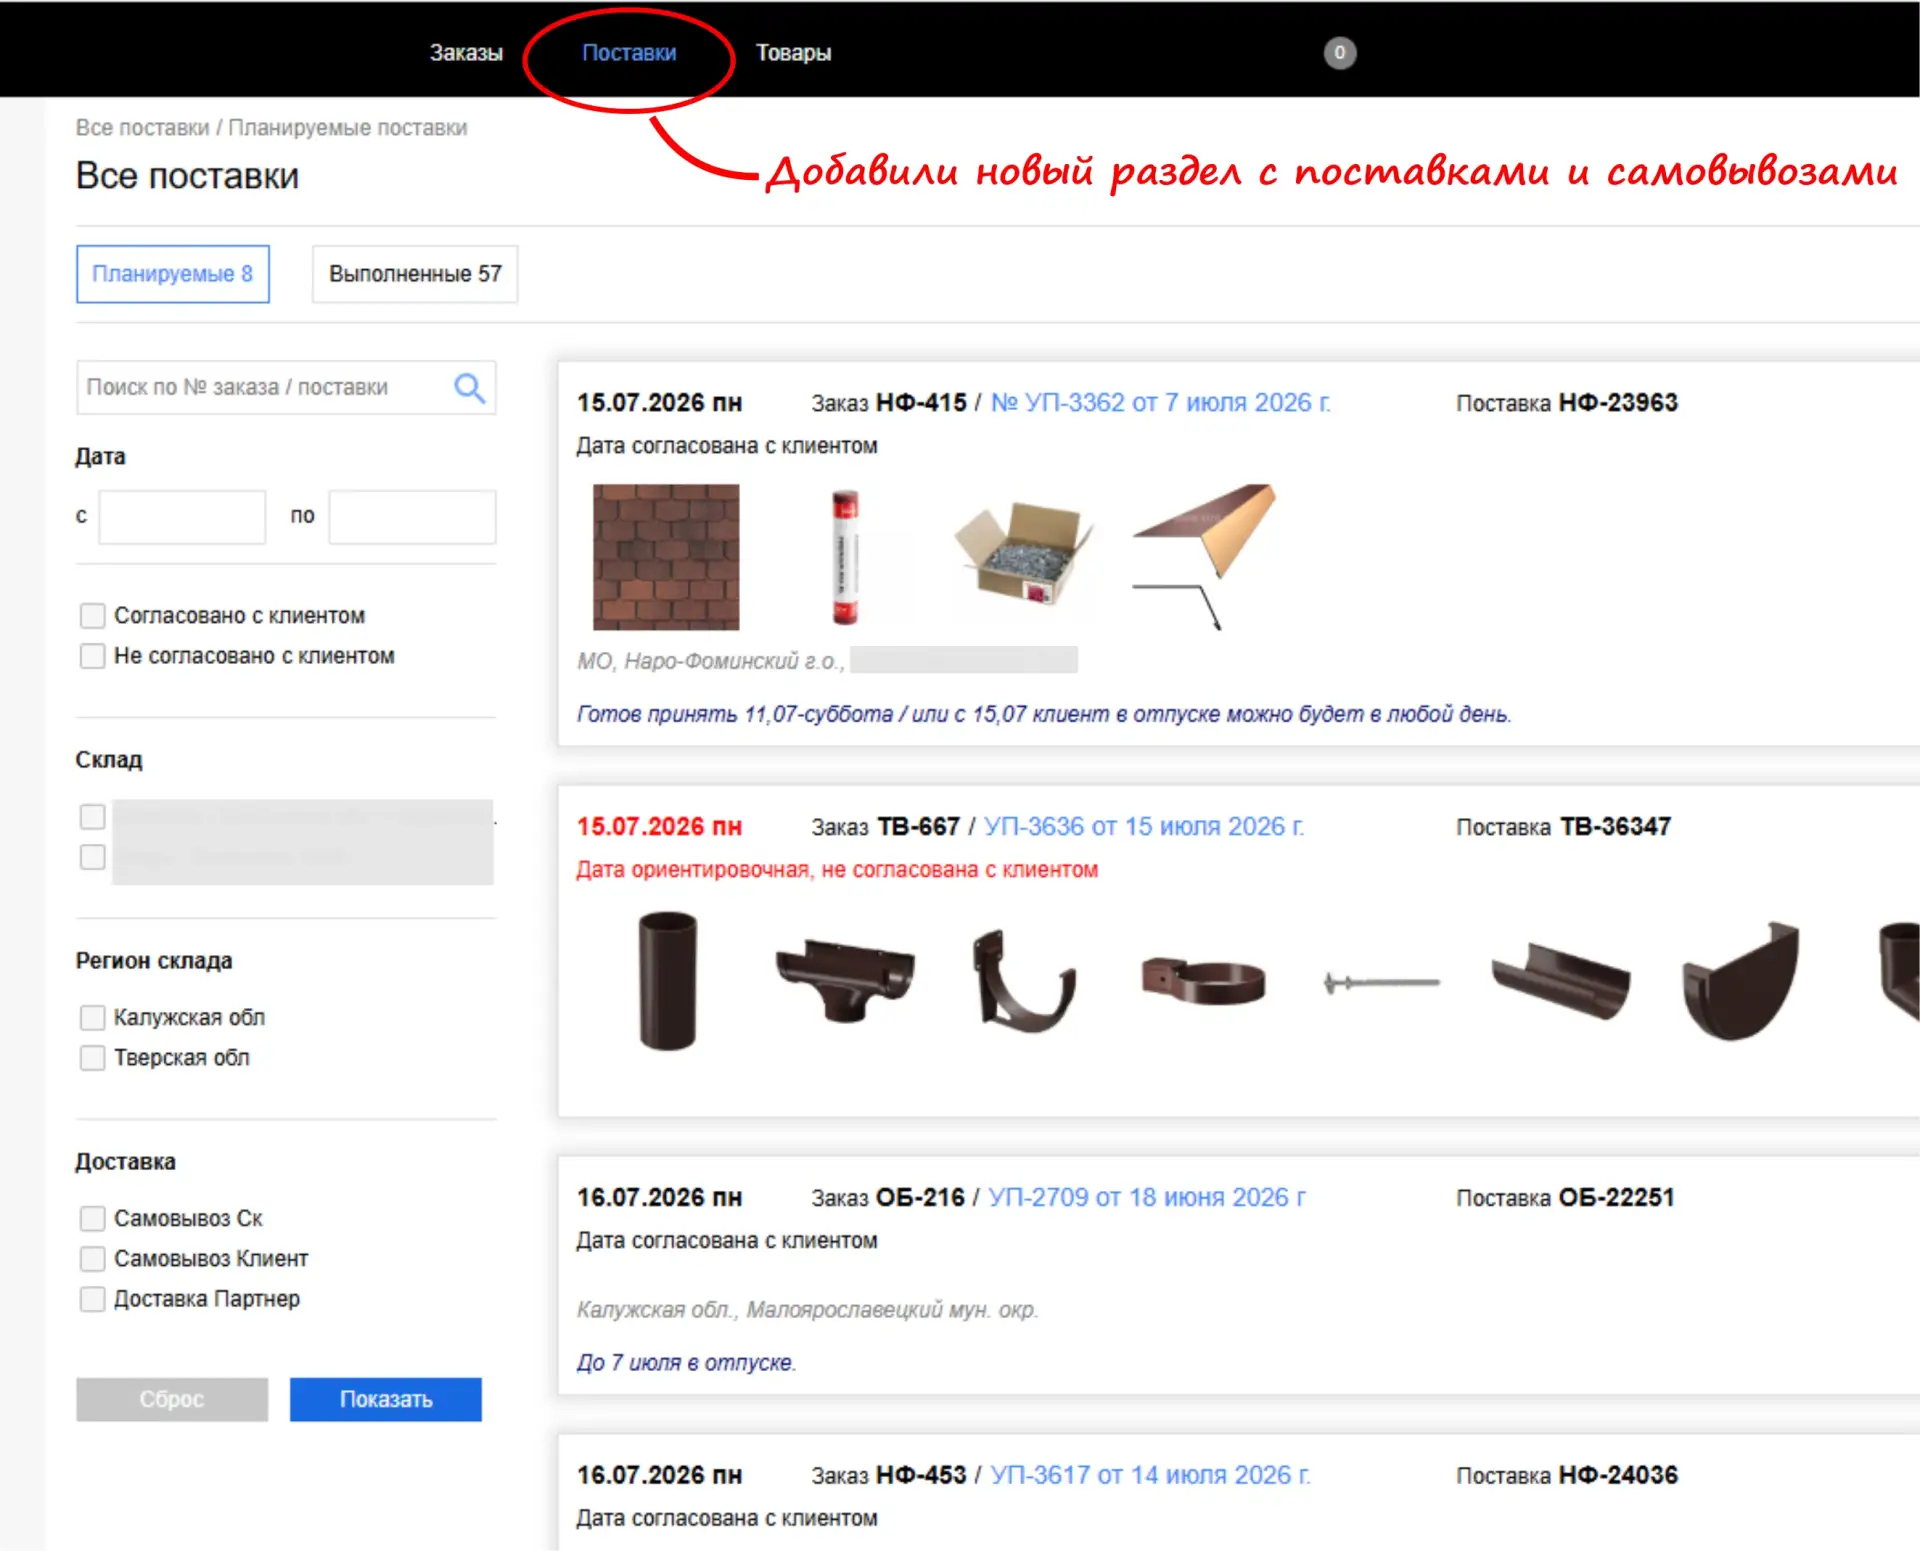Click the date 'с' start field
The image size is (1920, 1551).
pos(182,517)
